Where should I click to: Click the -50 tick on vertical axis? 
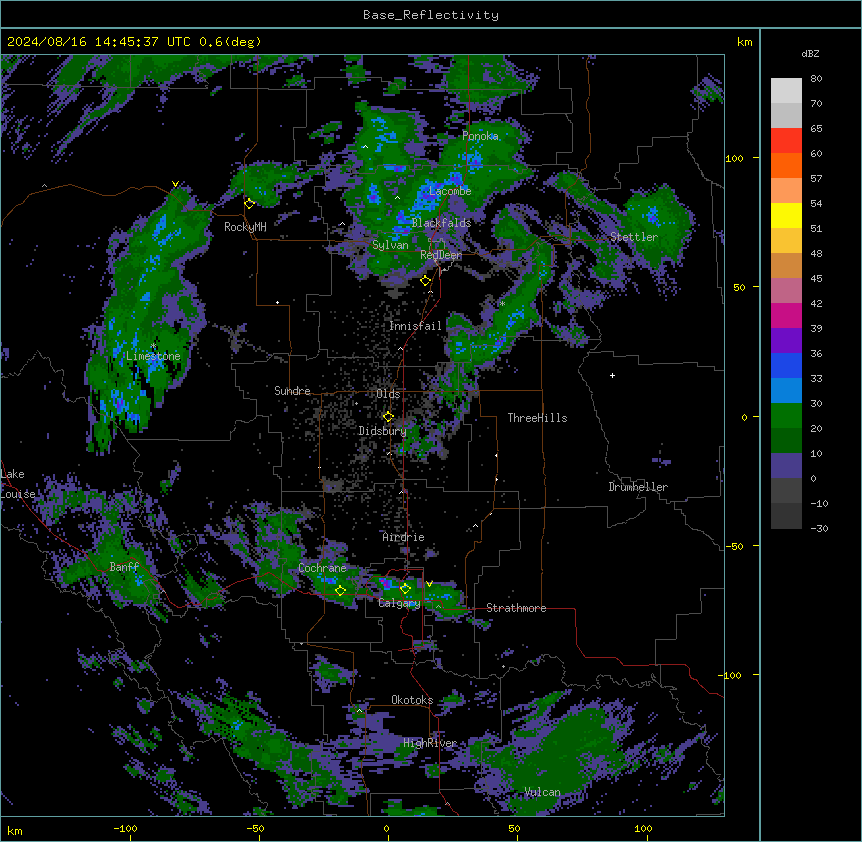[x=734, y=546]
